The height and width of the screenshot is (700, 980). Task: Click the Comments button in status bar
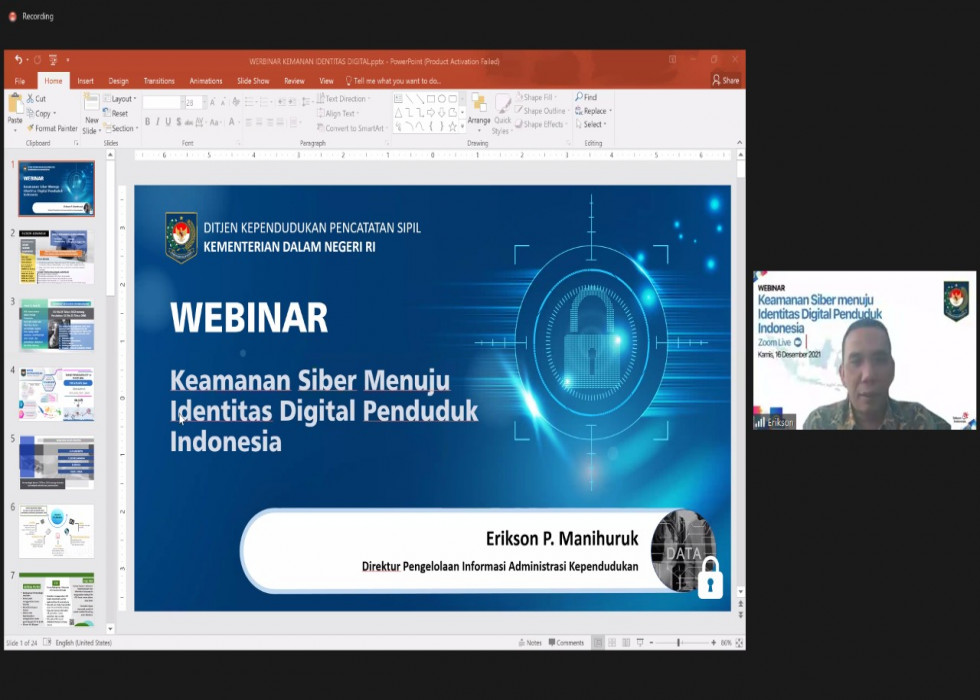click(x=565, y=643)
